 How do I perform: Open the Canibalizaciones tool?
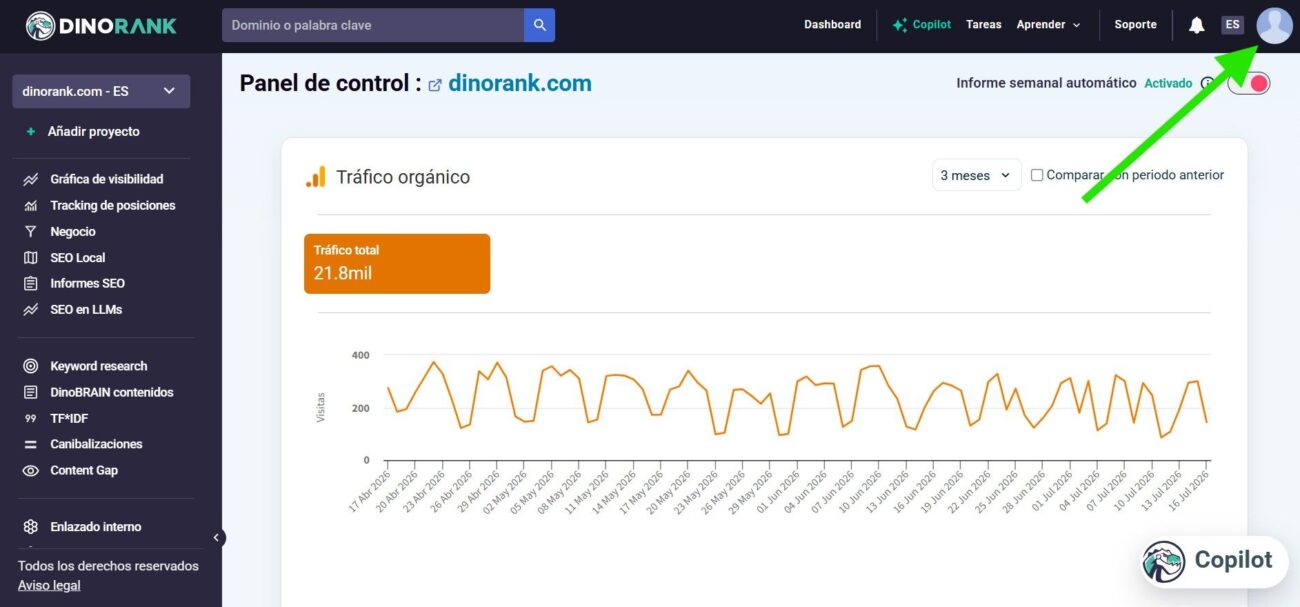point(96,444)
